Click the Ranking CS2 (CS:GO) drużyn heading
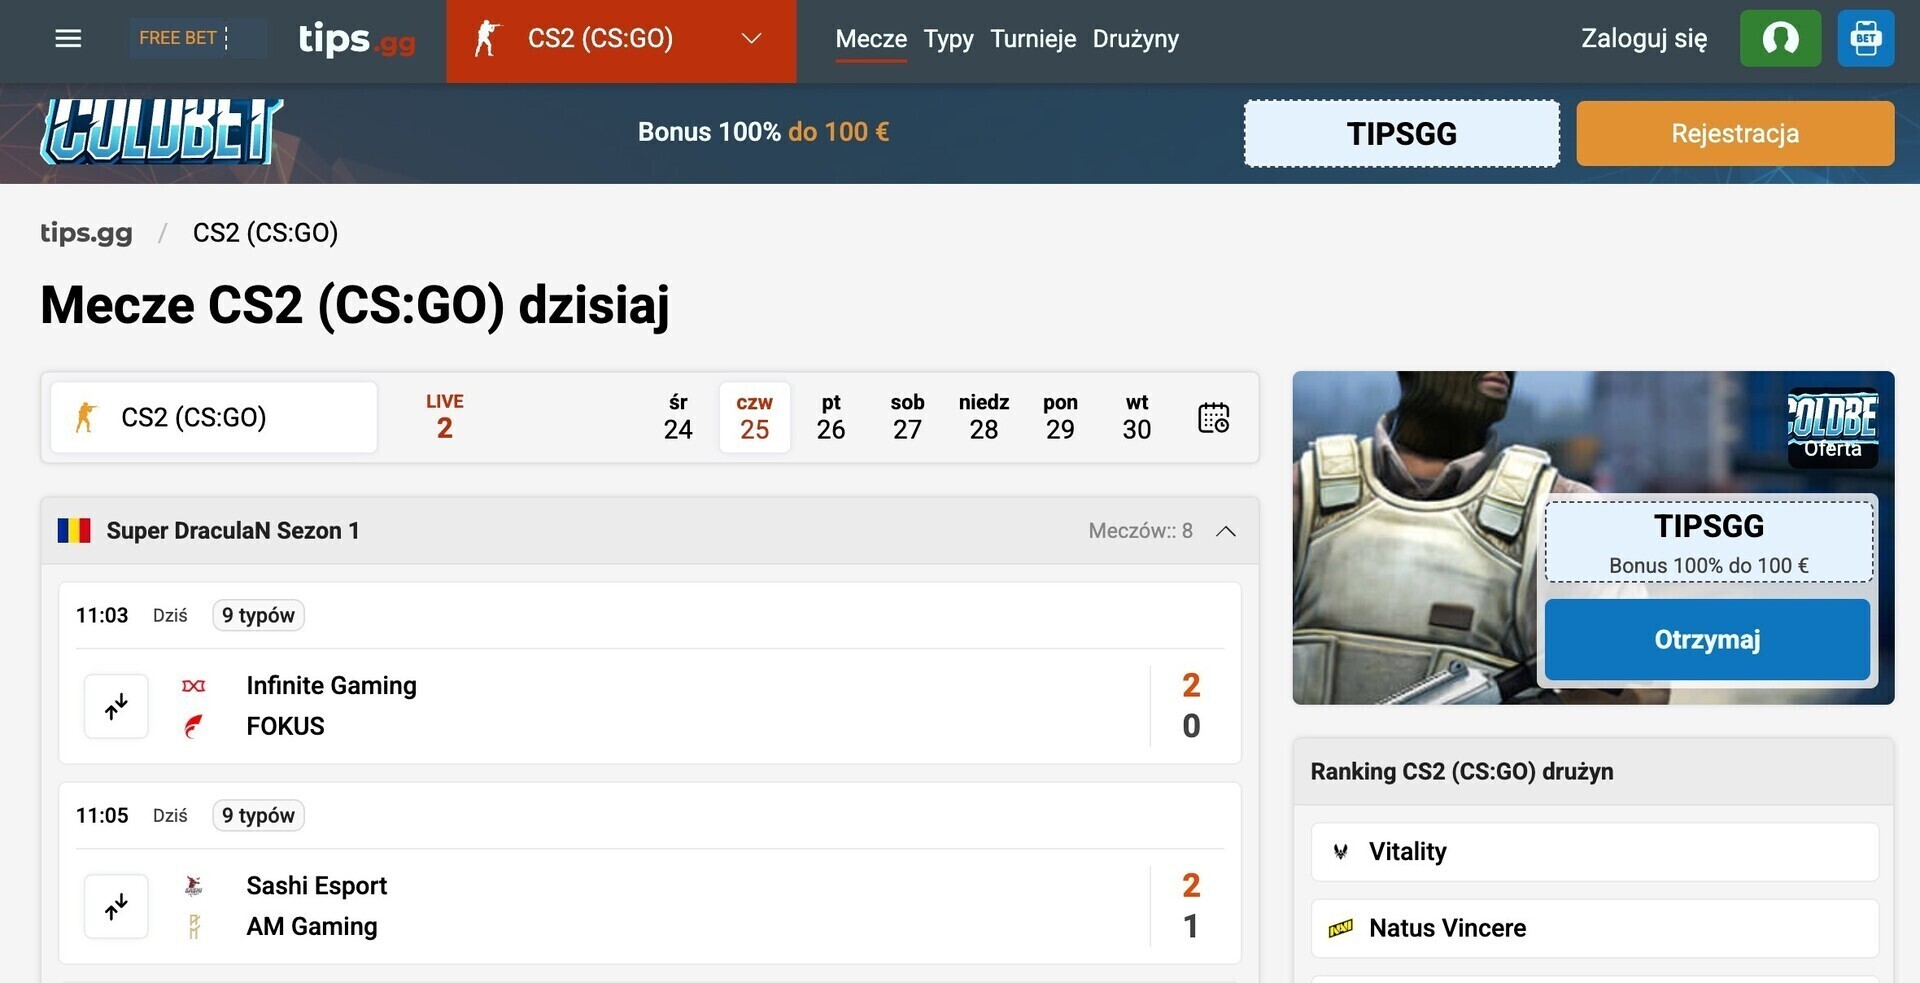The width and height of the screenshot is (1920, 983). click(1461, 772)
